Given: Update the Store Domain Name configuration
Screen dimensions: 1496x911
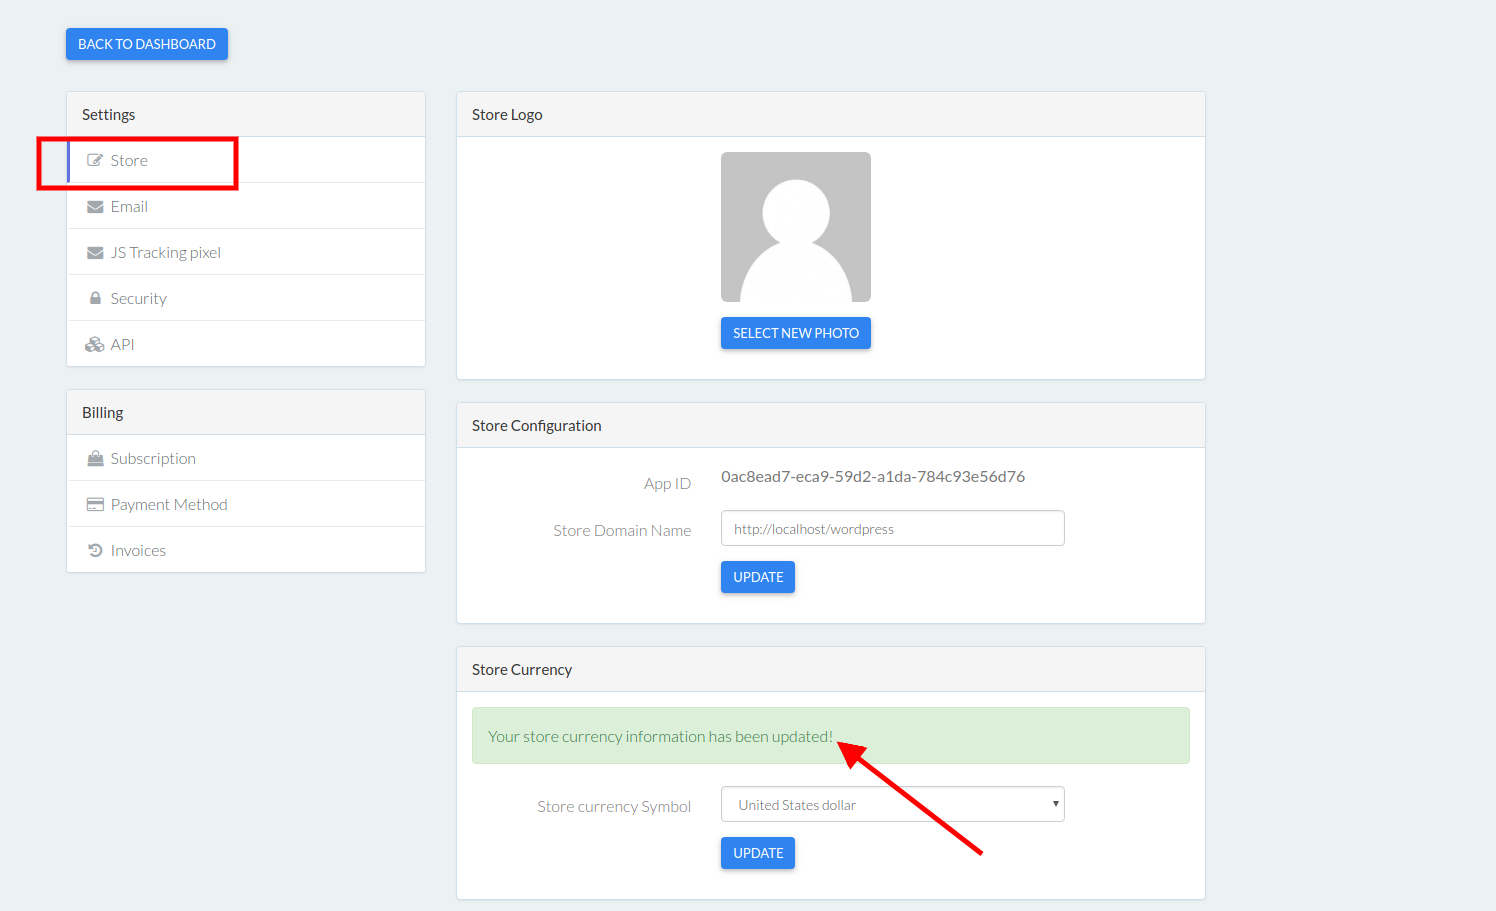Looking at the screenshot, I should point(758,577).
